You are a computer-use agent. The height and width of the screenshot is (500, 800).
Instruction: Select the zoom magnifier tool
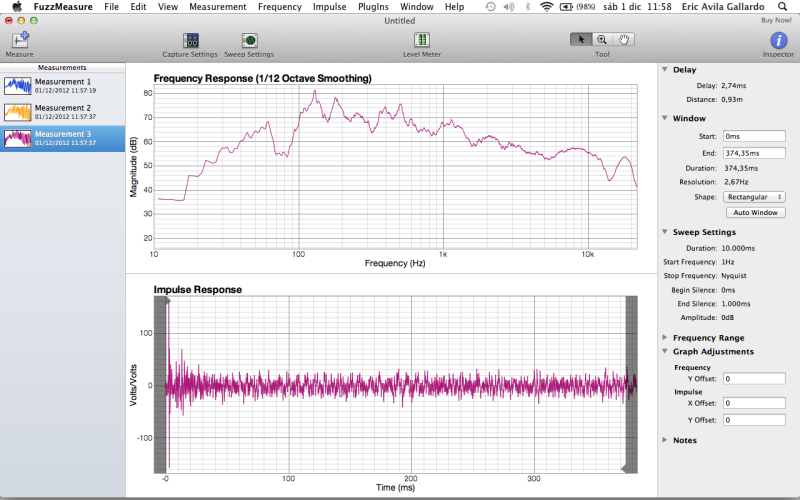coord(602,39)
